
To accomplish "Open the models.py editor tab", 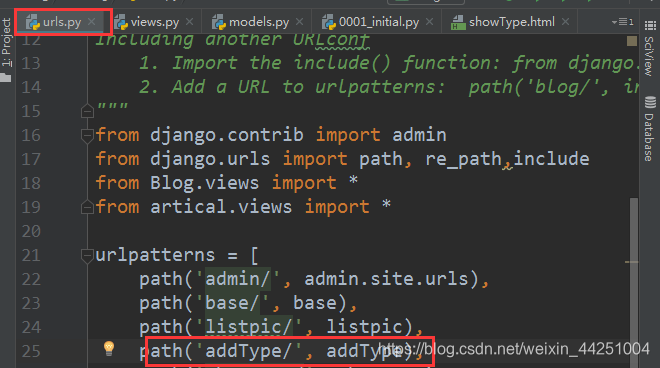I will click(258, 22).
